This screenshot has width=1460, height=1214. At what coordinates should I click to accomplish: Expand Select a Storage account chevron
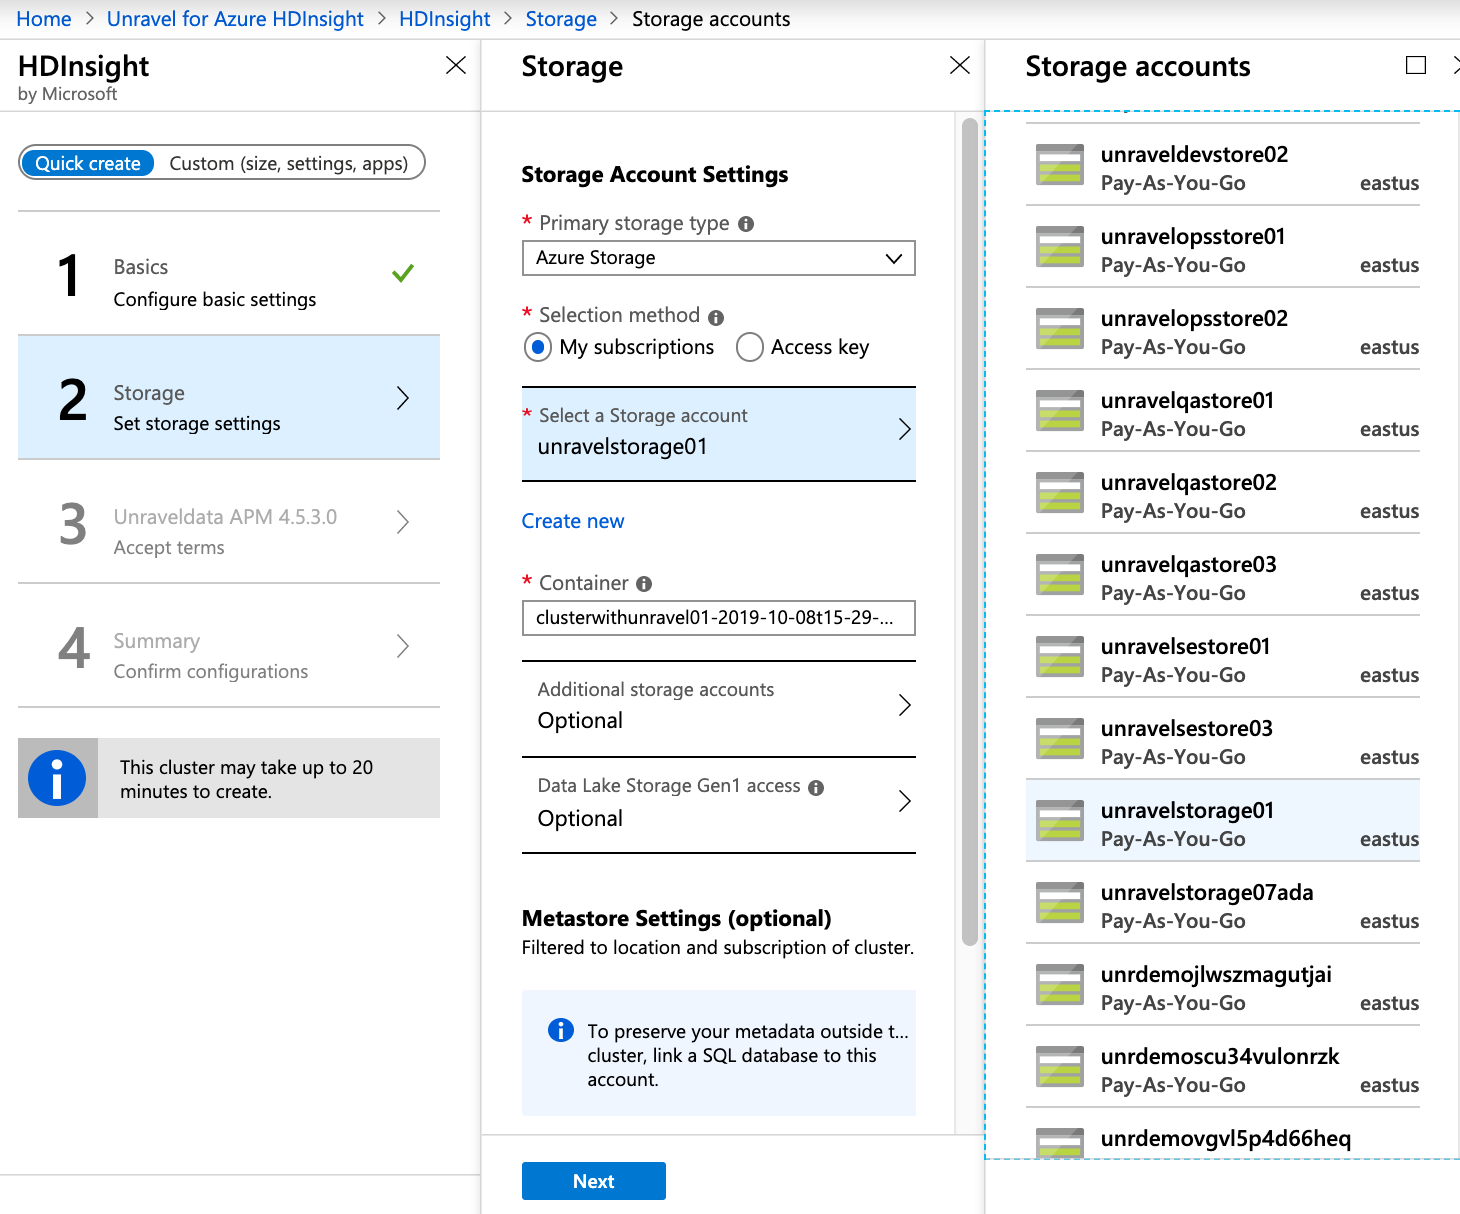(904, 430)
